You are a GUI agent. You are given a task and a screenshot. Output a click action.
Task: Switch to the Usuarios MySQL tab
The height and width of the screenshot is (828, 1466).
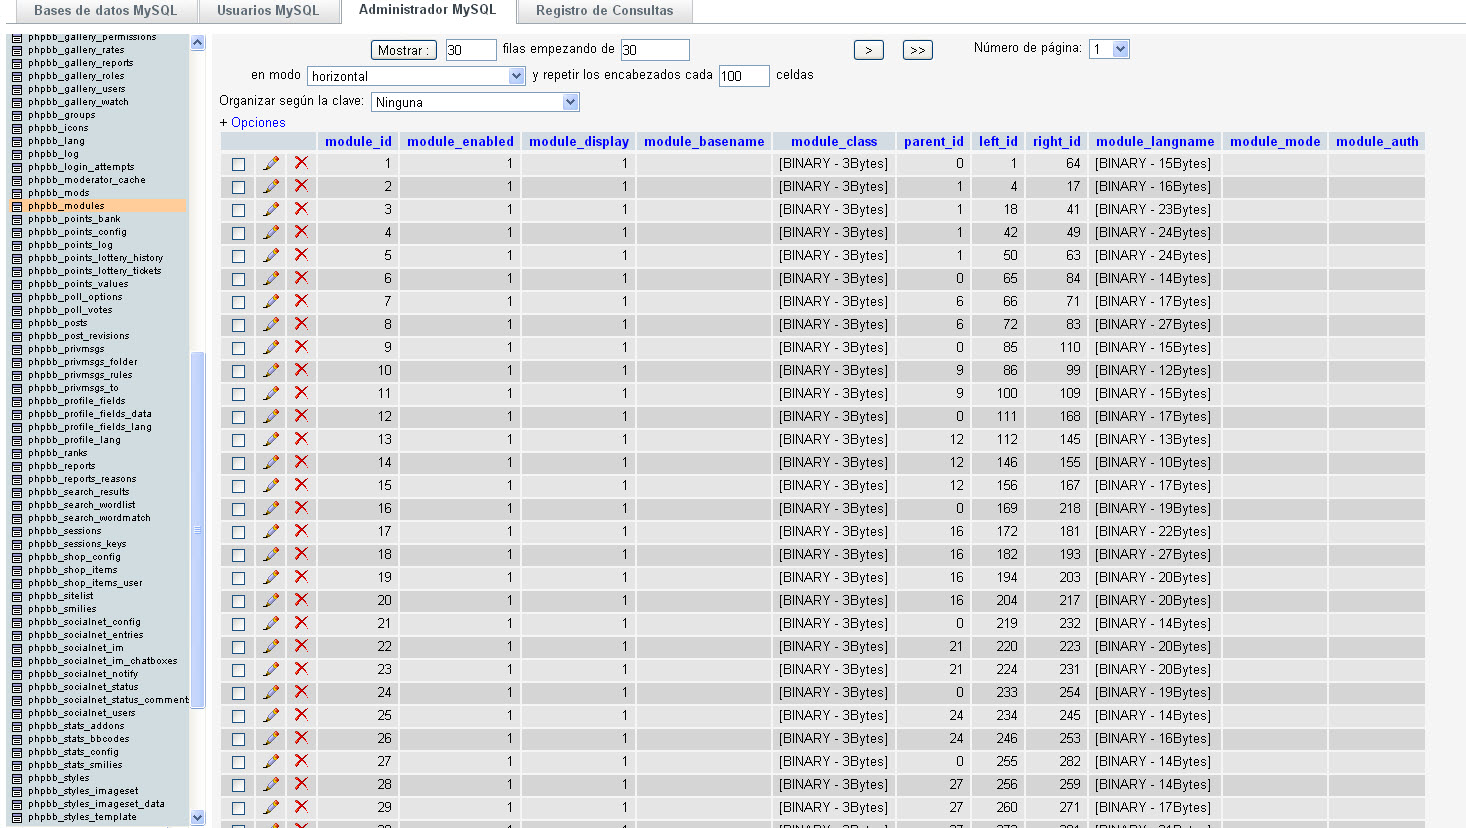pyautogui.click(x=268, y=11)
